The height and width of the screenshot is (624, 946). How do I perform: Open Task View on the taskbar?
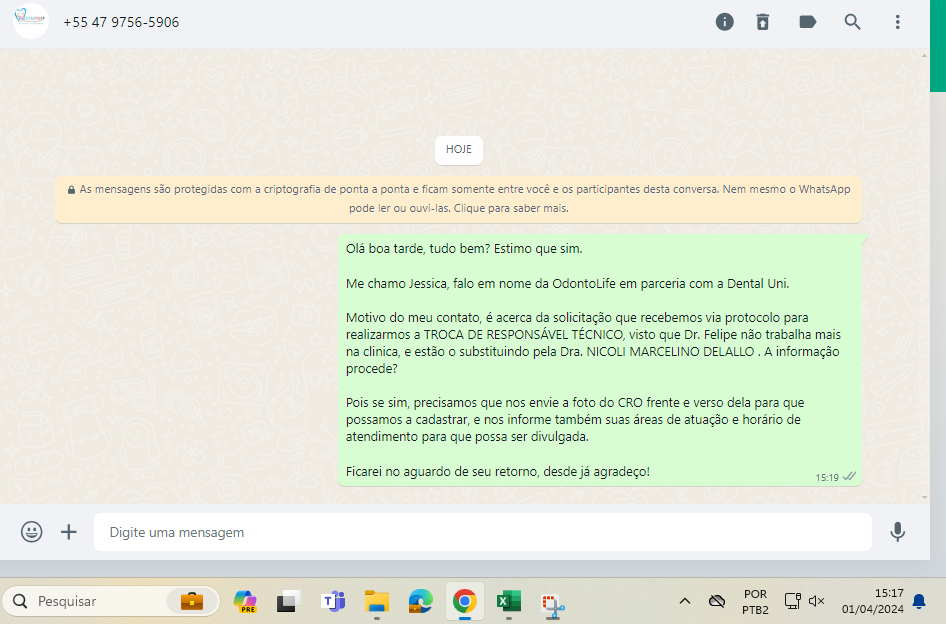(289, 601)
